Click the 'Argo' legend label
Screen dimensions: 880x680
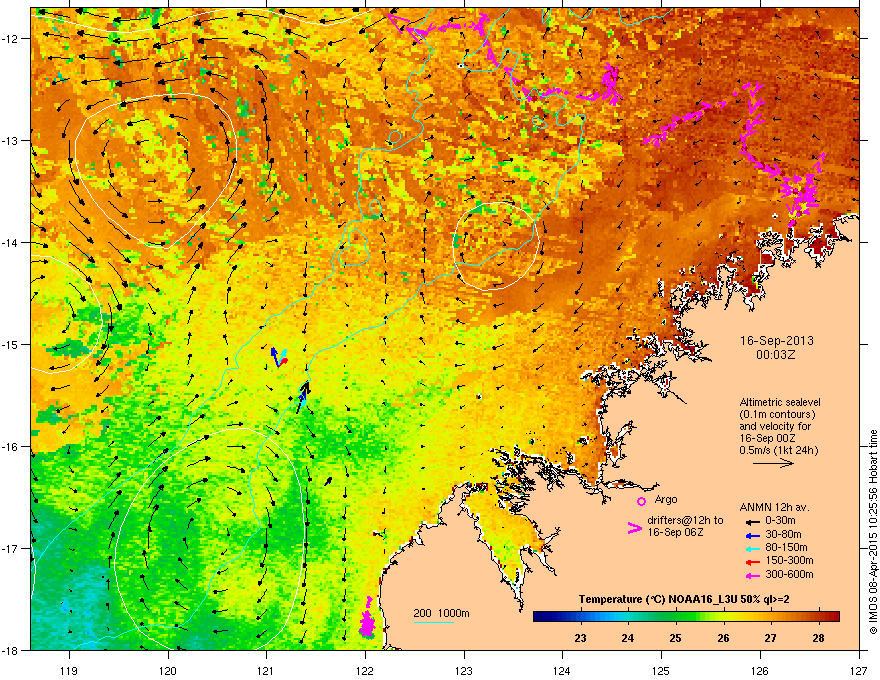[666, 499]
